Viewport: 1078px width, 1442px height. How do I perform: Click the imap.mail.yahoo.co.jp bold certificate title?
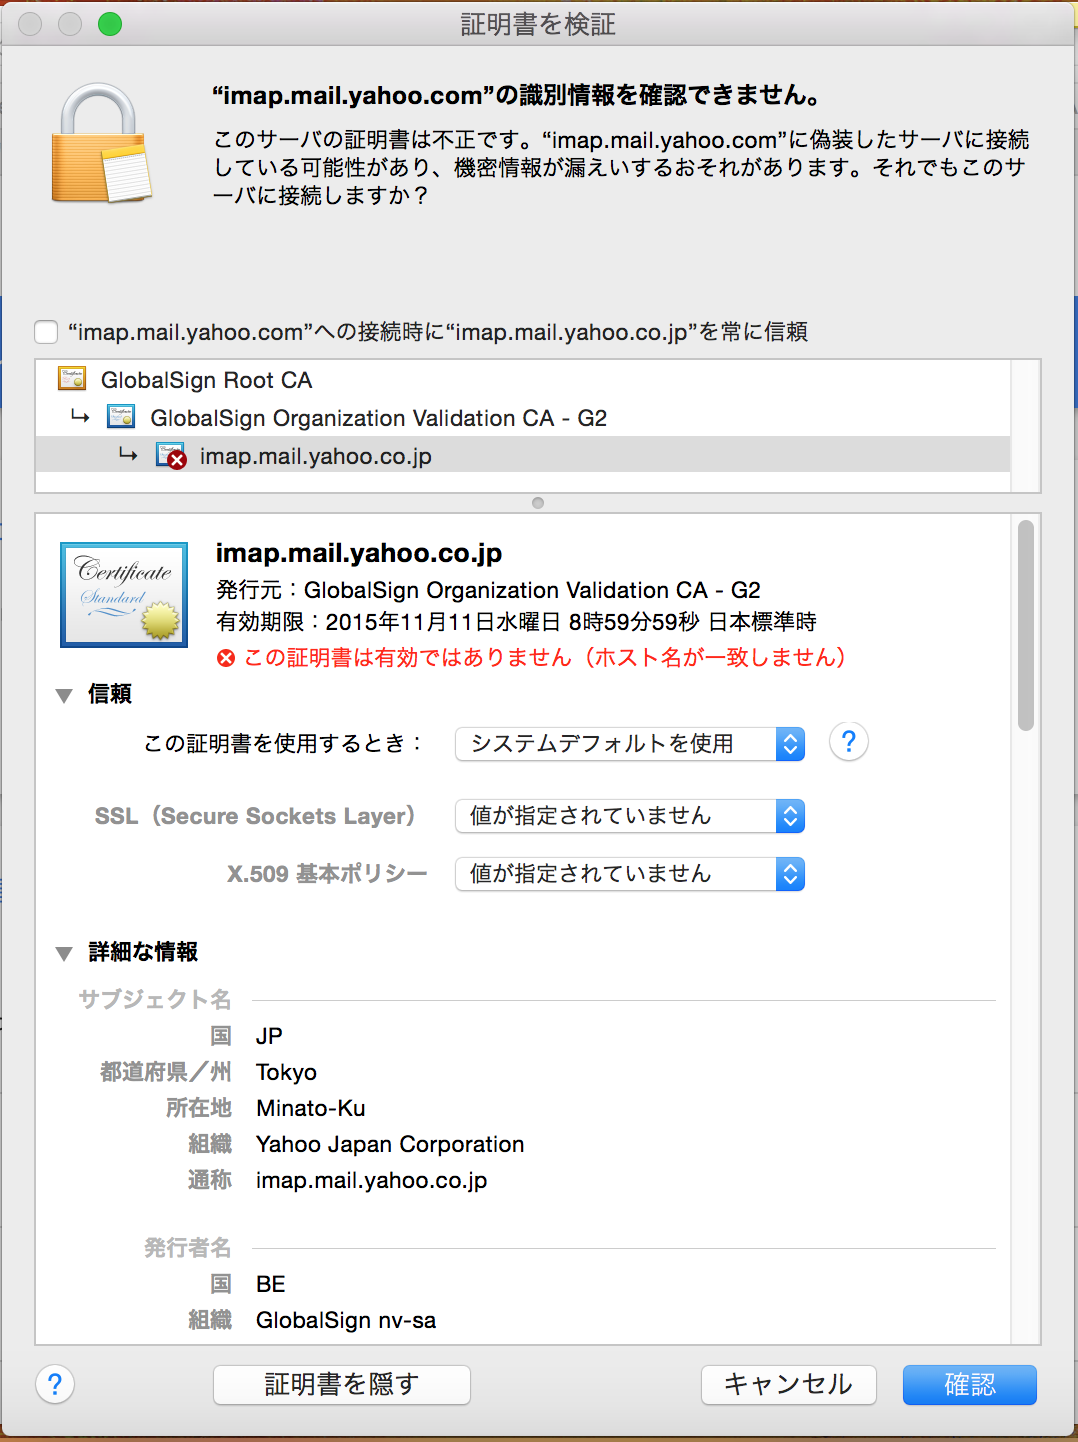(x=359, y=553)
